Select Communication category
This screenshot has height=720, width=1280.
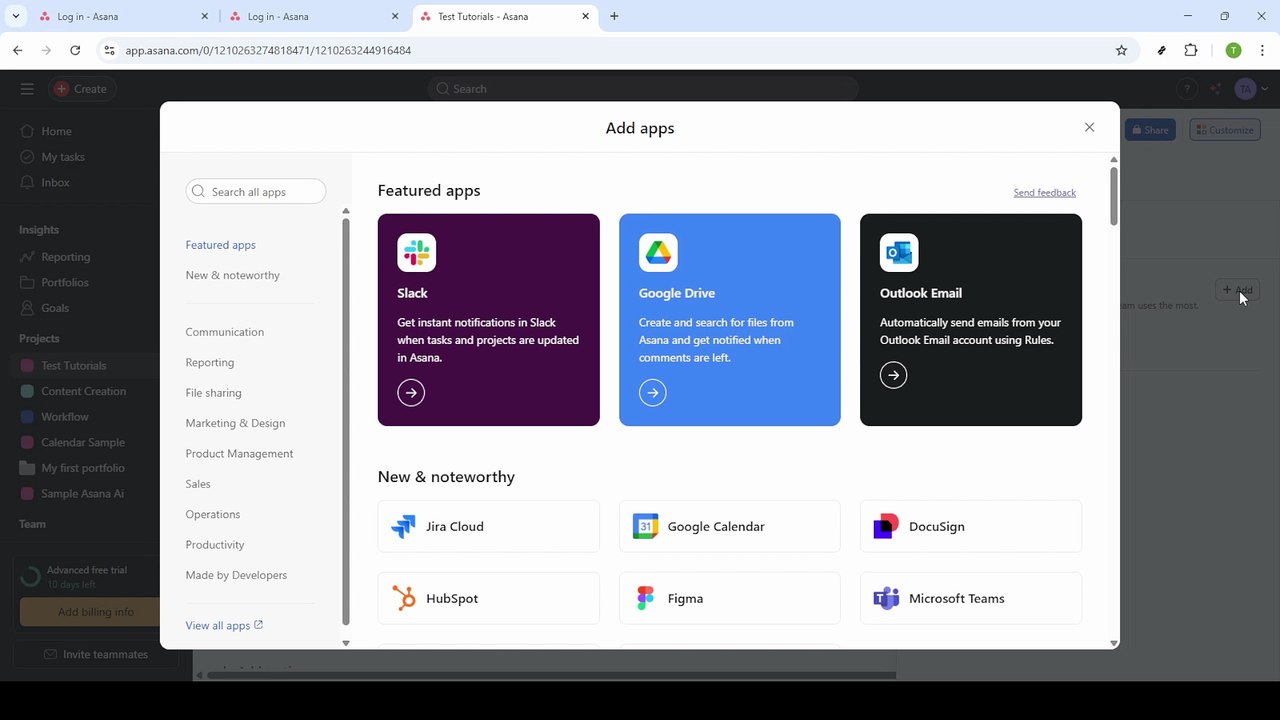225,332
